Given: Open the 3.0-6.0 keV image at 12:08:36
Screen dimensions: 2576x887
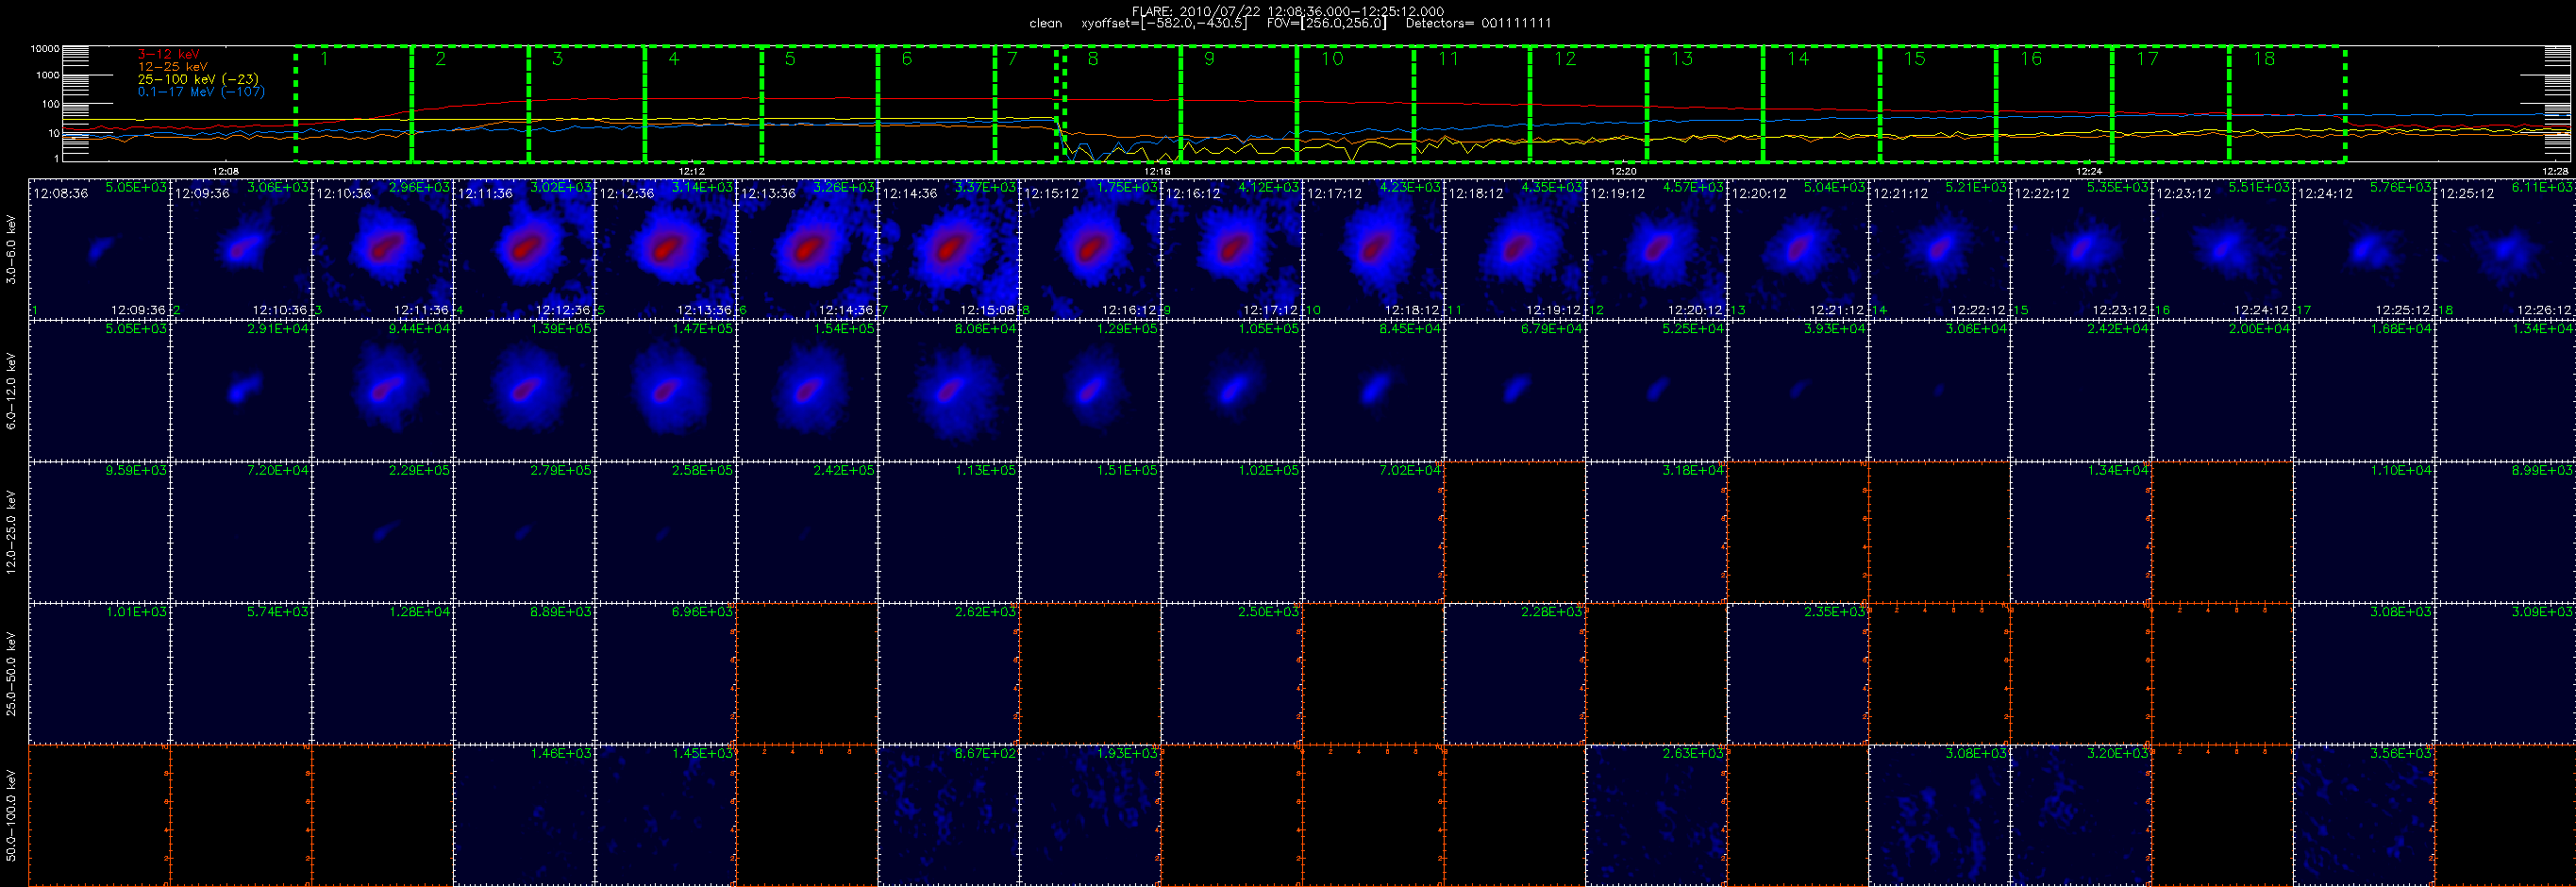Looking at the screenshot, I should click(x=99, y=249).
